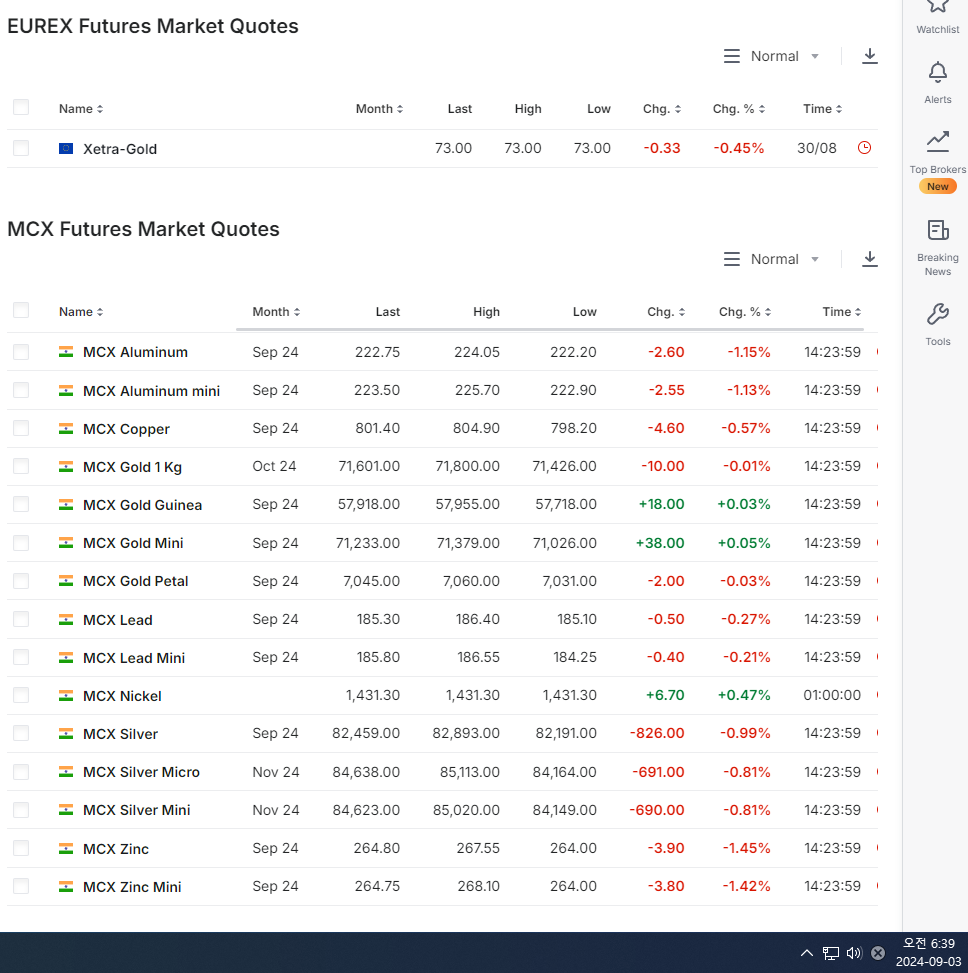968x973 pixels.
Task: Open the MCX Aluminum mini link
Action: pyautogui.click(x=151, y=391)
